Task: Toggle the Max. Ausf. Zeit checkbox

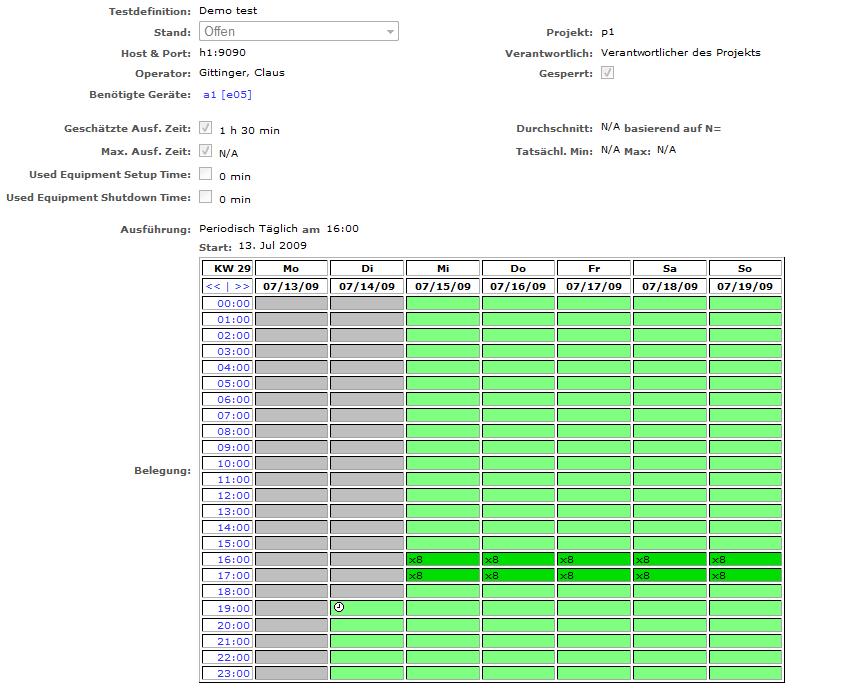Action: point(206,152)
